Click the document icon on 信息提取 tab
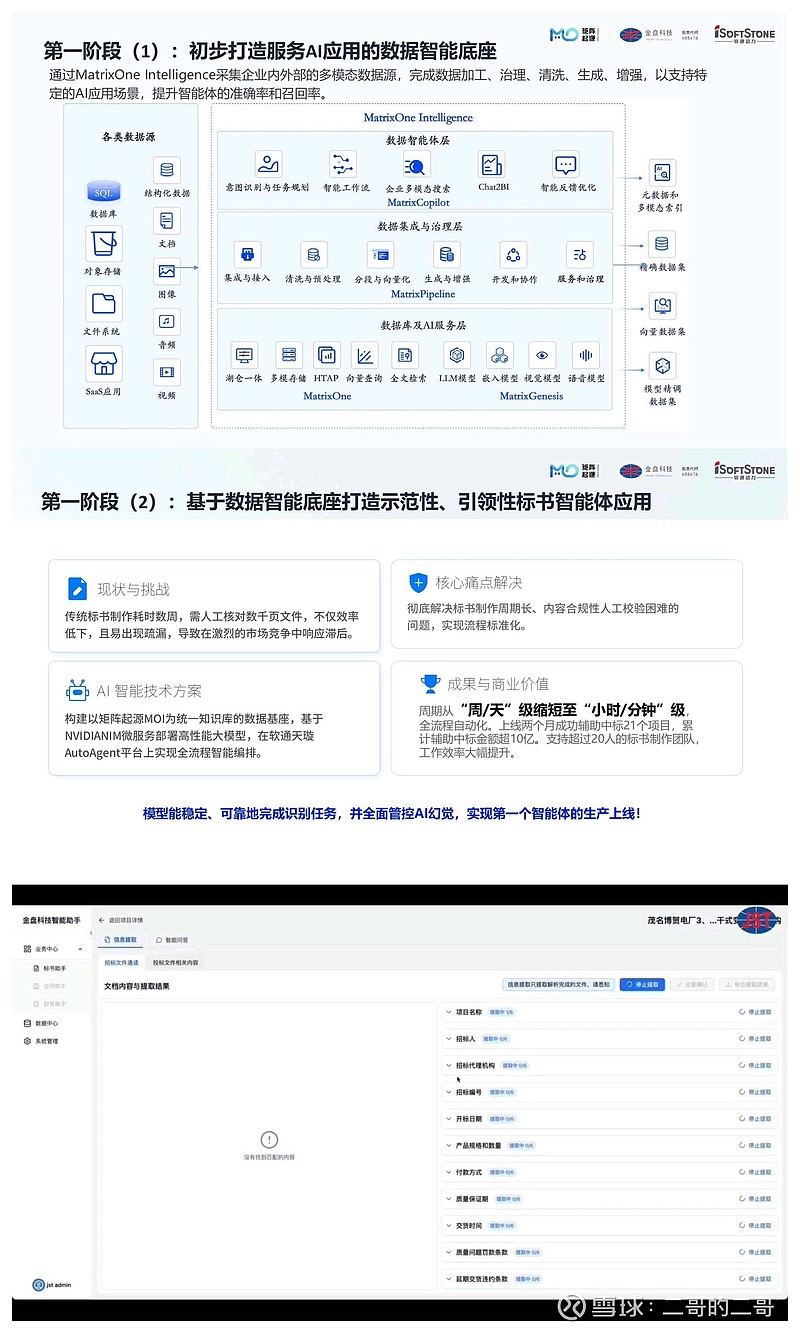 pyautogui.click(x=105, y=939)
